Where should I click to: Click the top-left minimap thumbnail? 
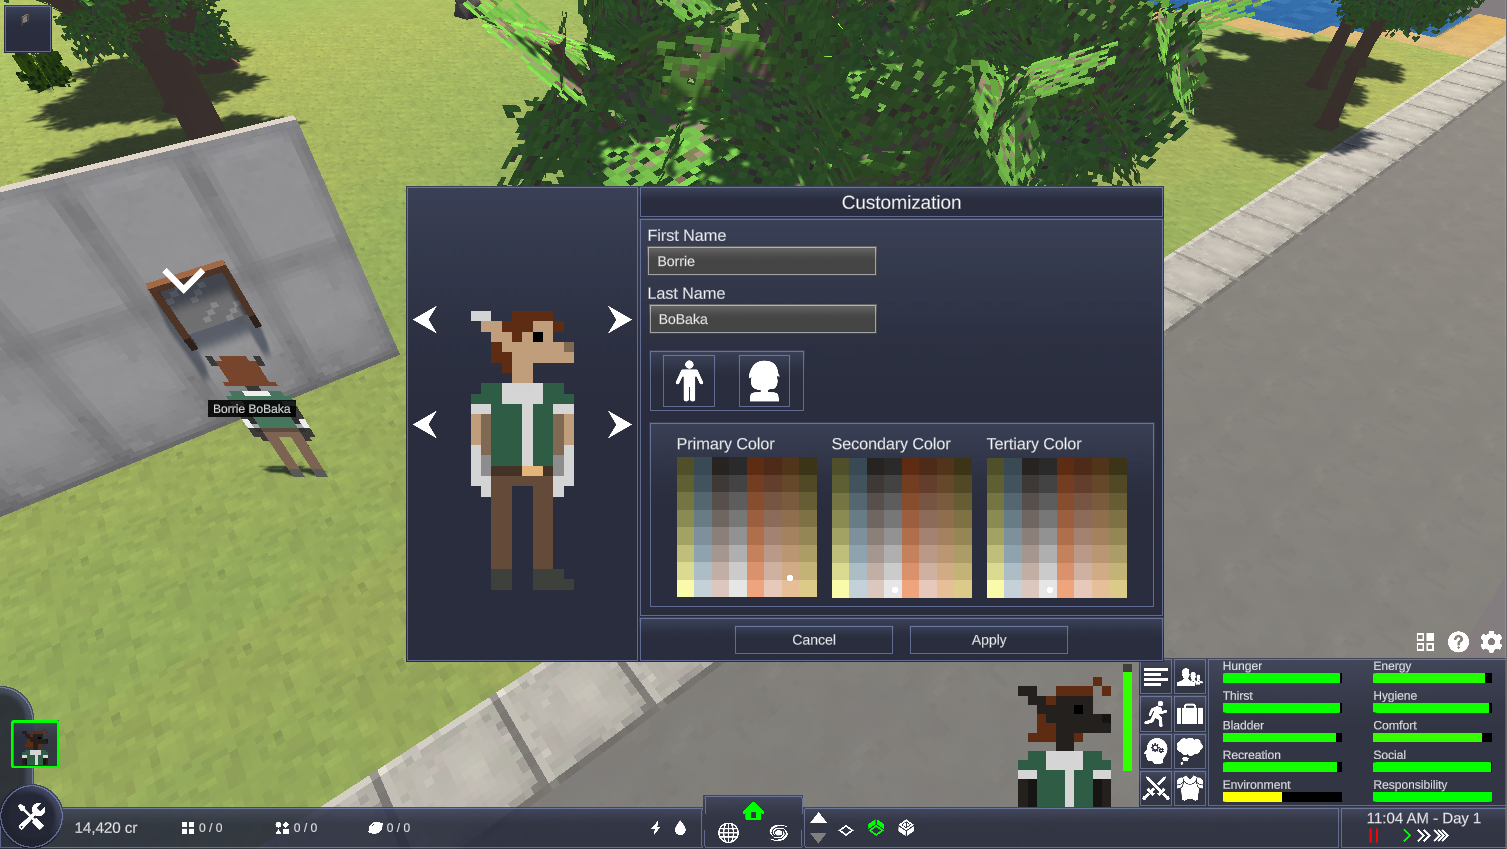(x=28, y=27)
